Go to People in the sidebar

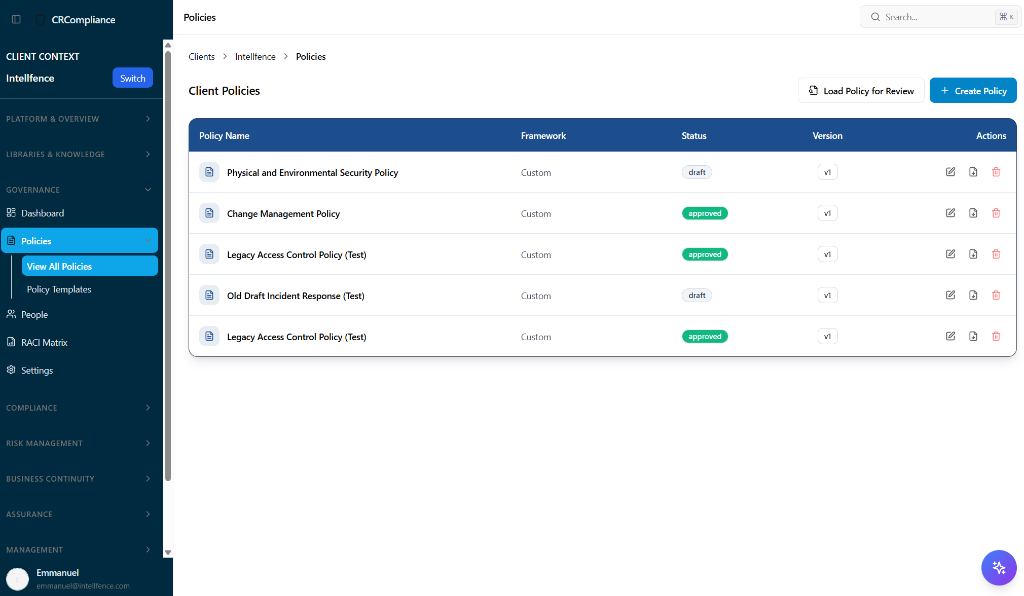[34, 314]
